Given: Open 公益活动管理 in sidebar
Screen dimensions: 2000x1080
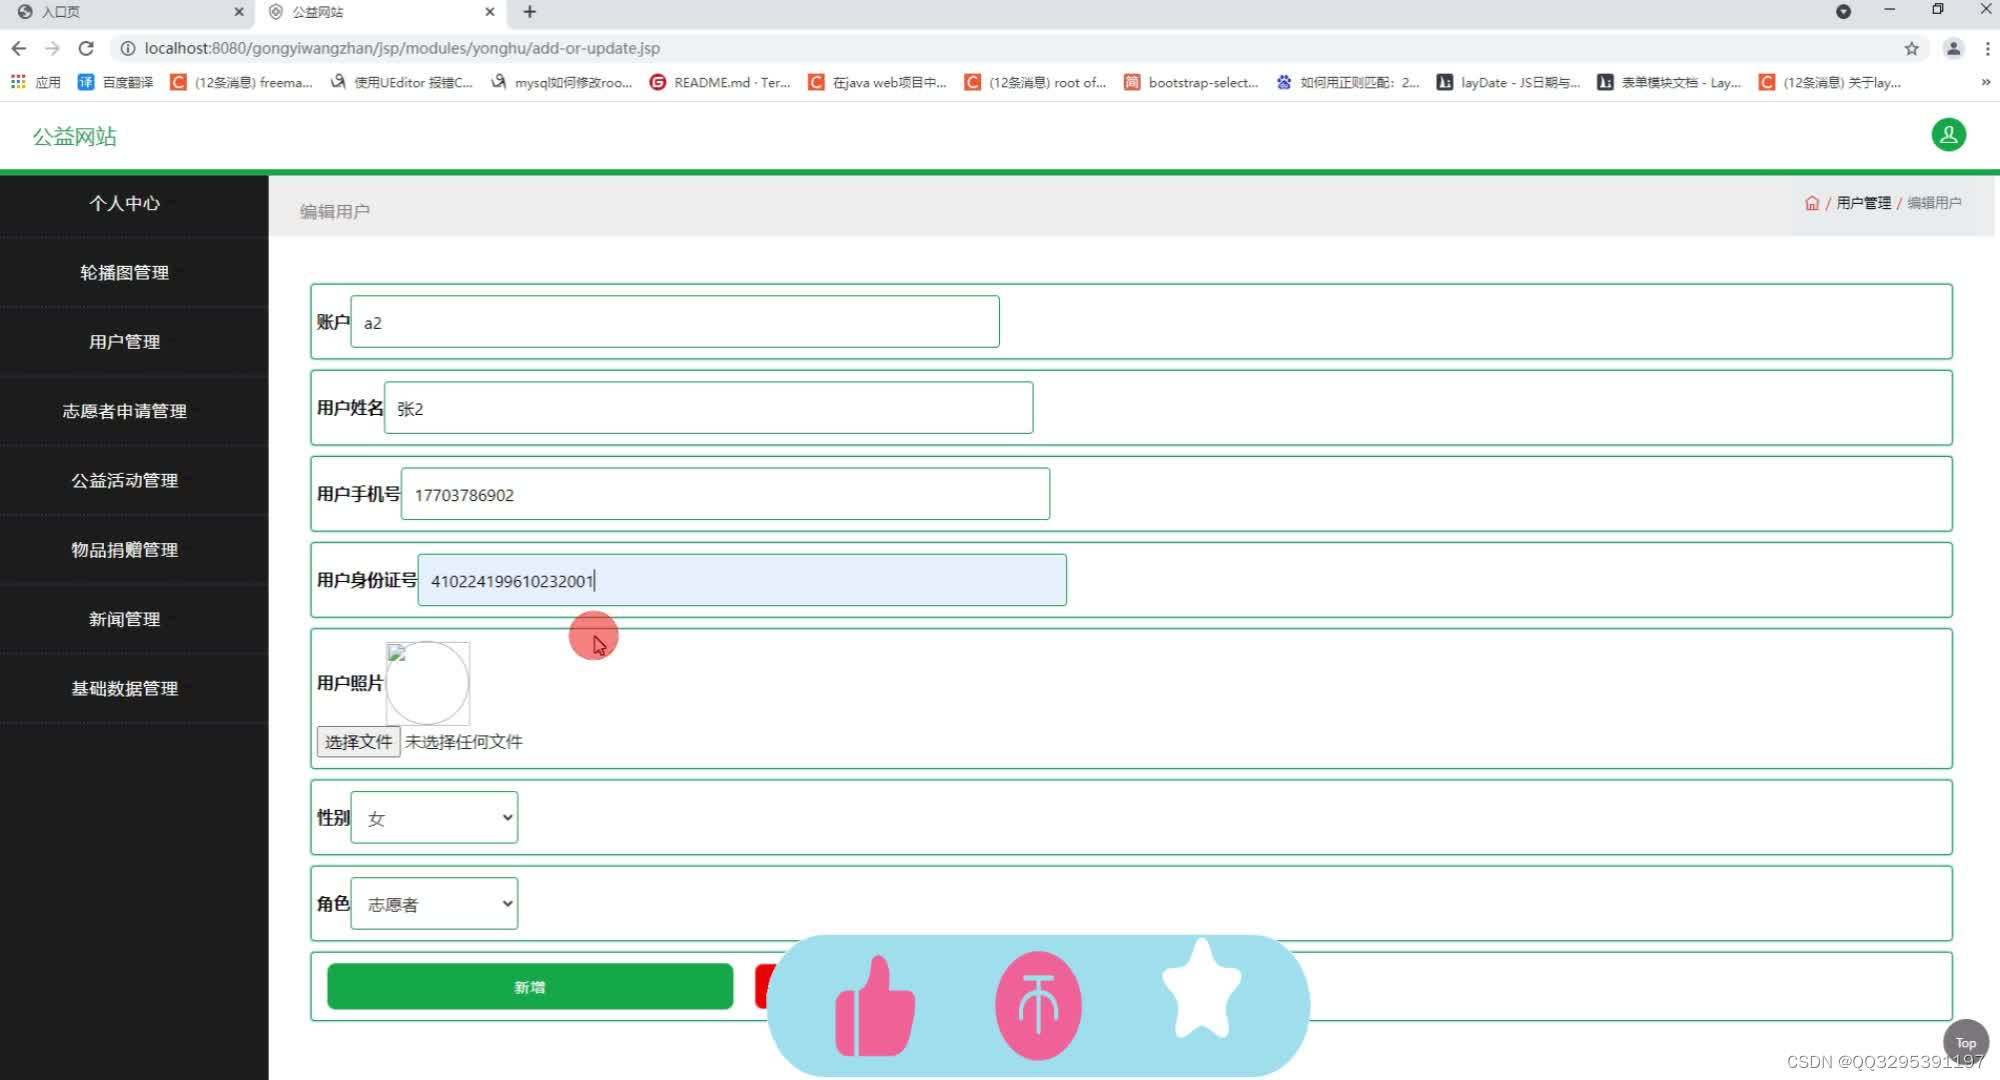Looking at the screenshot, I should pos(125,481).
